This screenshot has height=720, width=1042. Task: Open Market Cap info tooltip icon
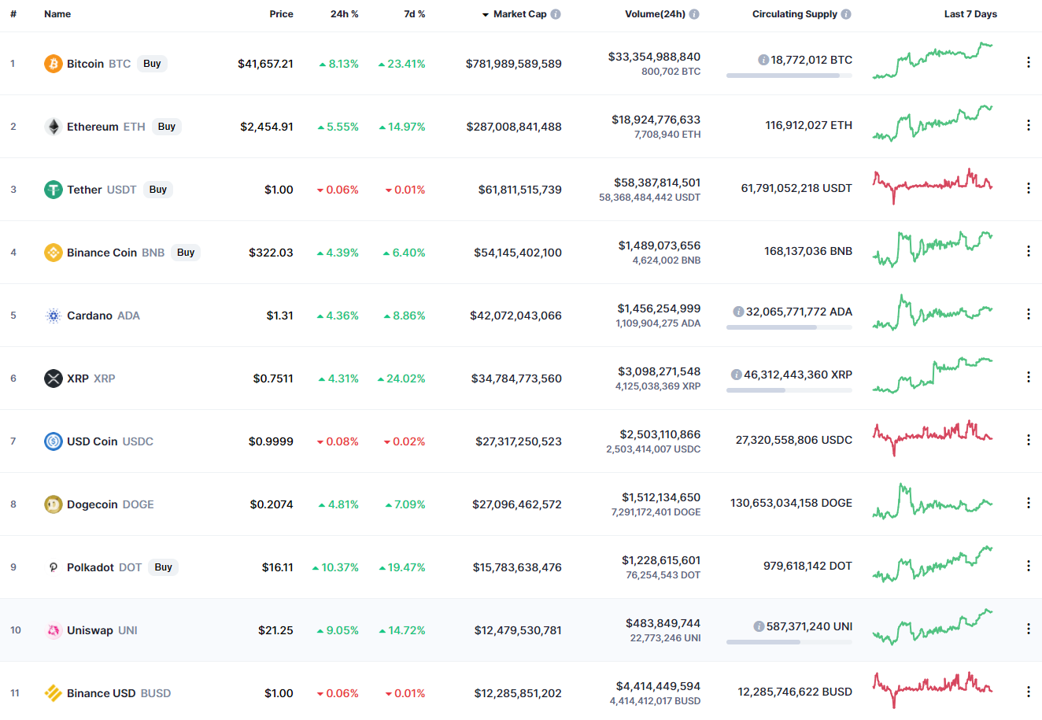pos(556,14)
